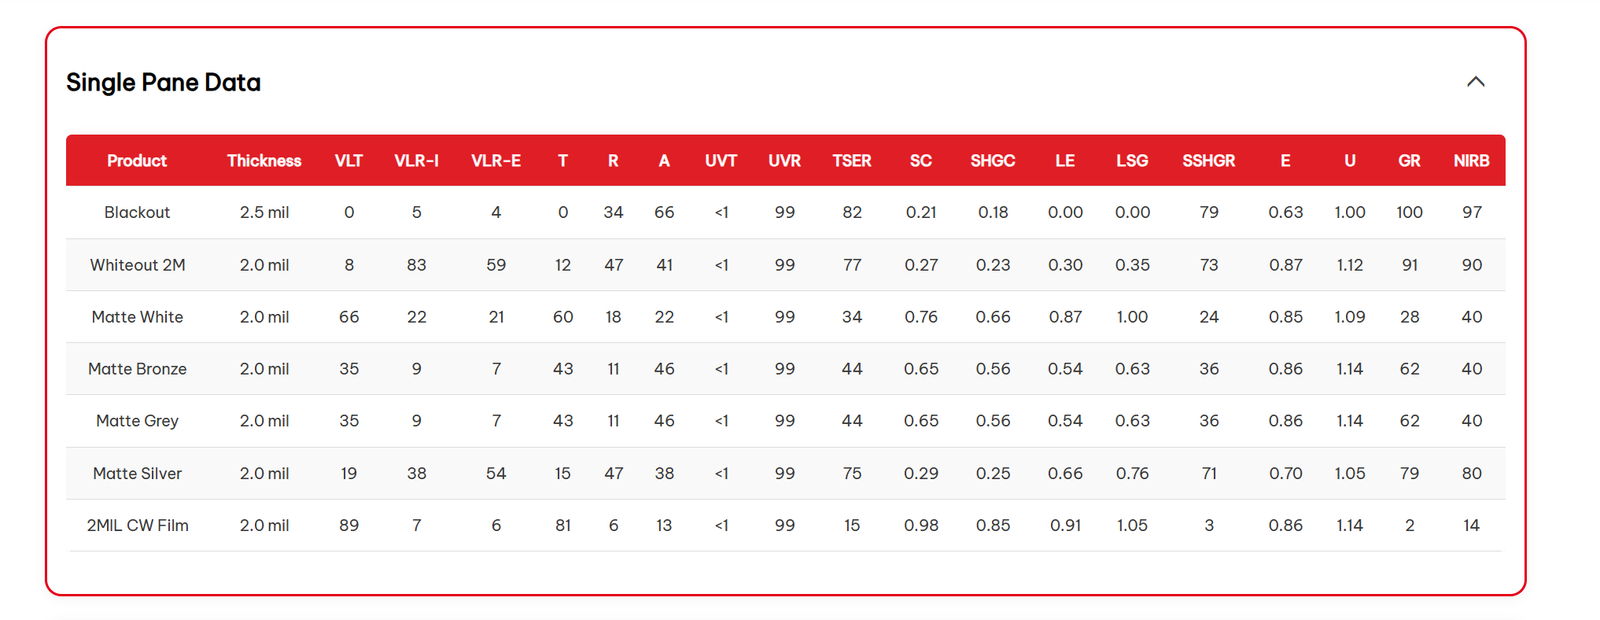
Task: Select the 2MIL CW Film product name
Action: pyautogui.click(x=137, y=526)
